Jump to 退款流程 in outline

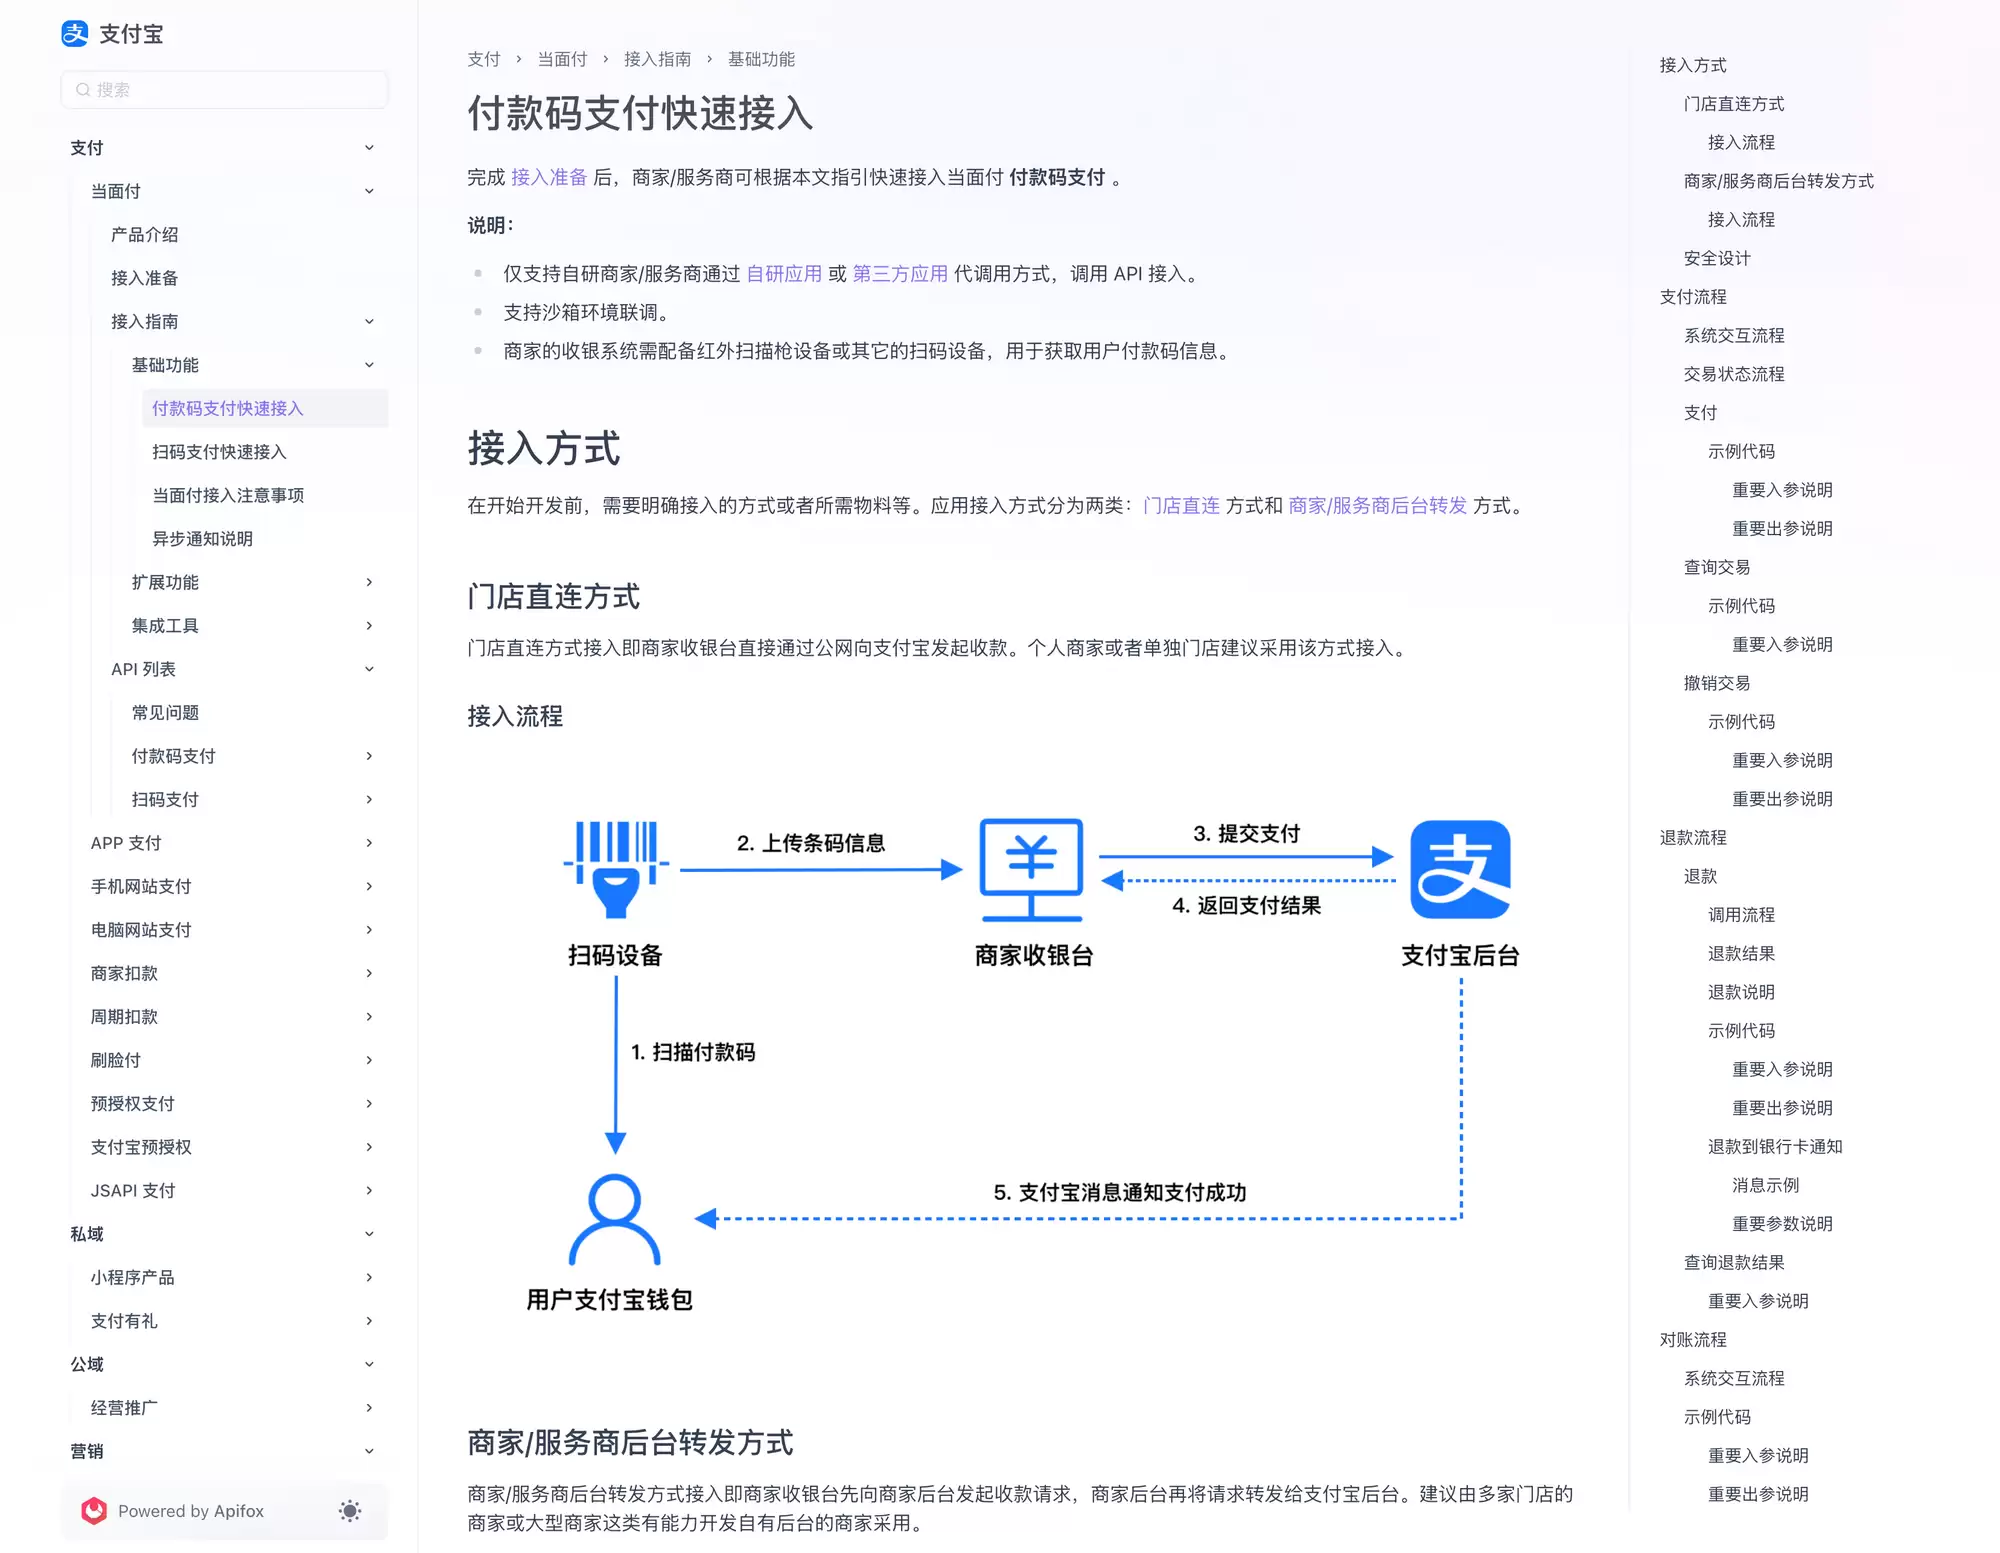(1693, 838)
